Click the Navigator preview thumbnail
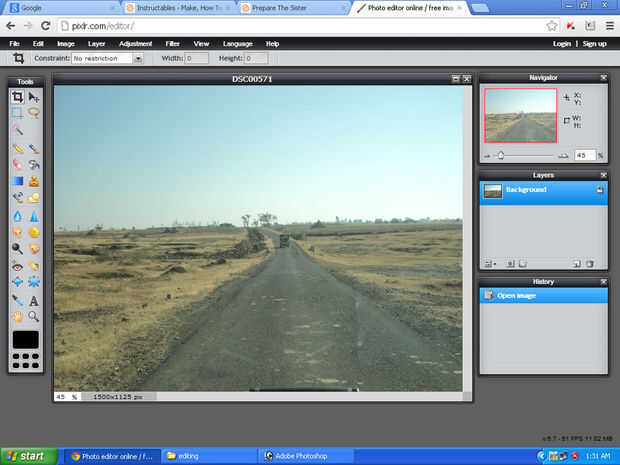The image size is (620, 465). [x=520, y=115]
